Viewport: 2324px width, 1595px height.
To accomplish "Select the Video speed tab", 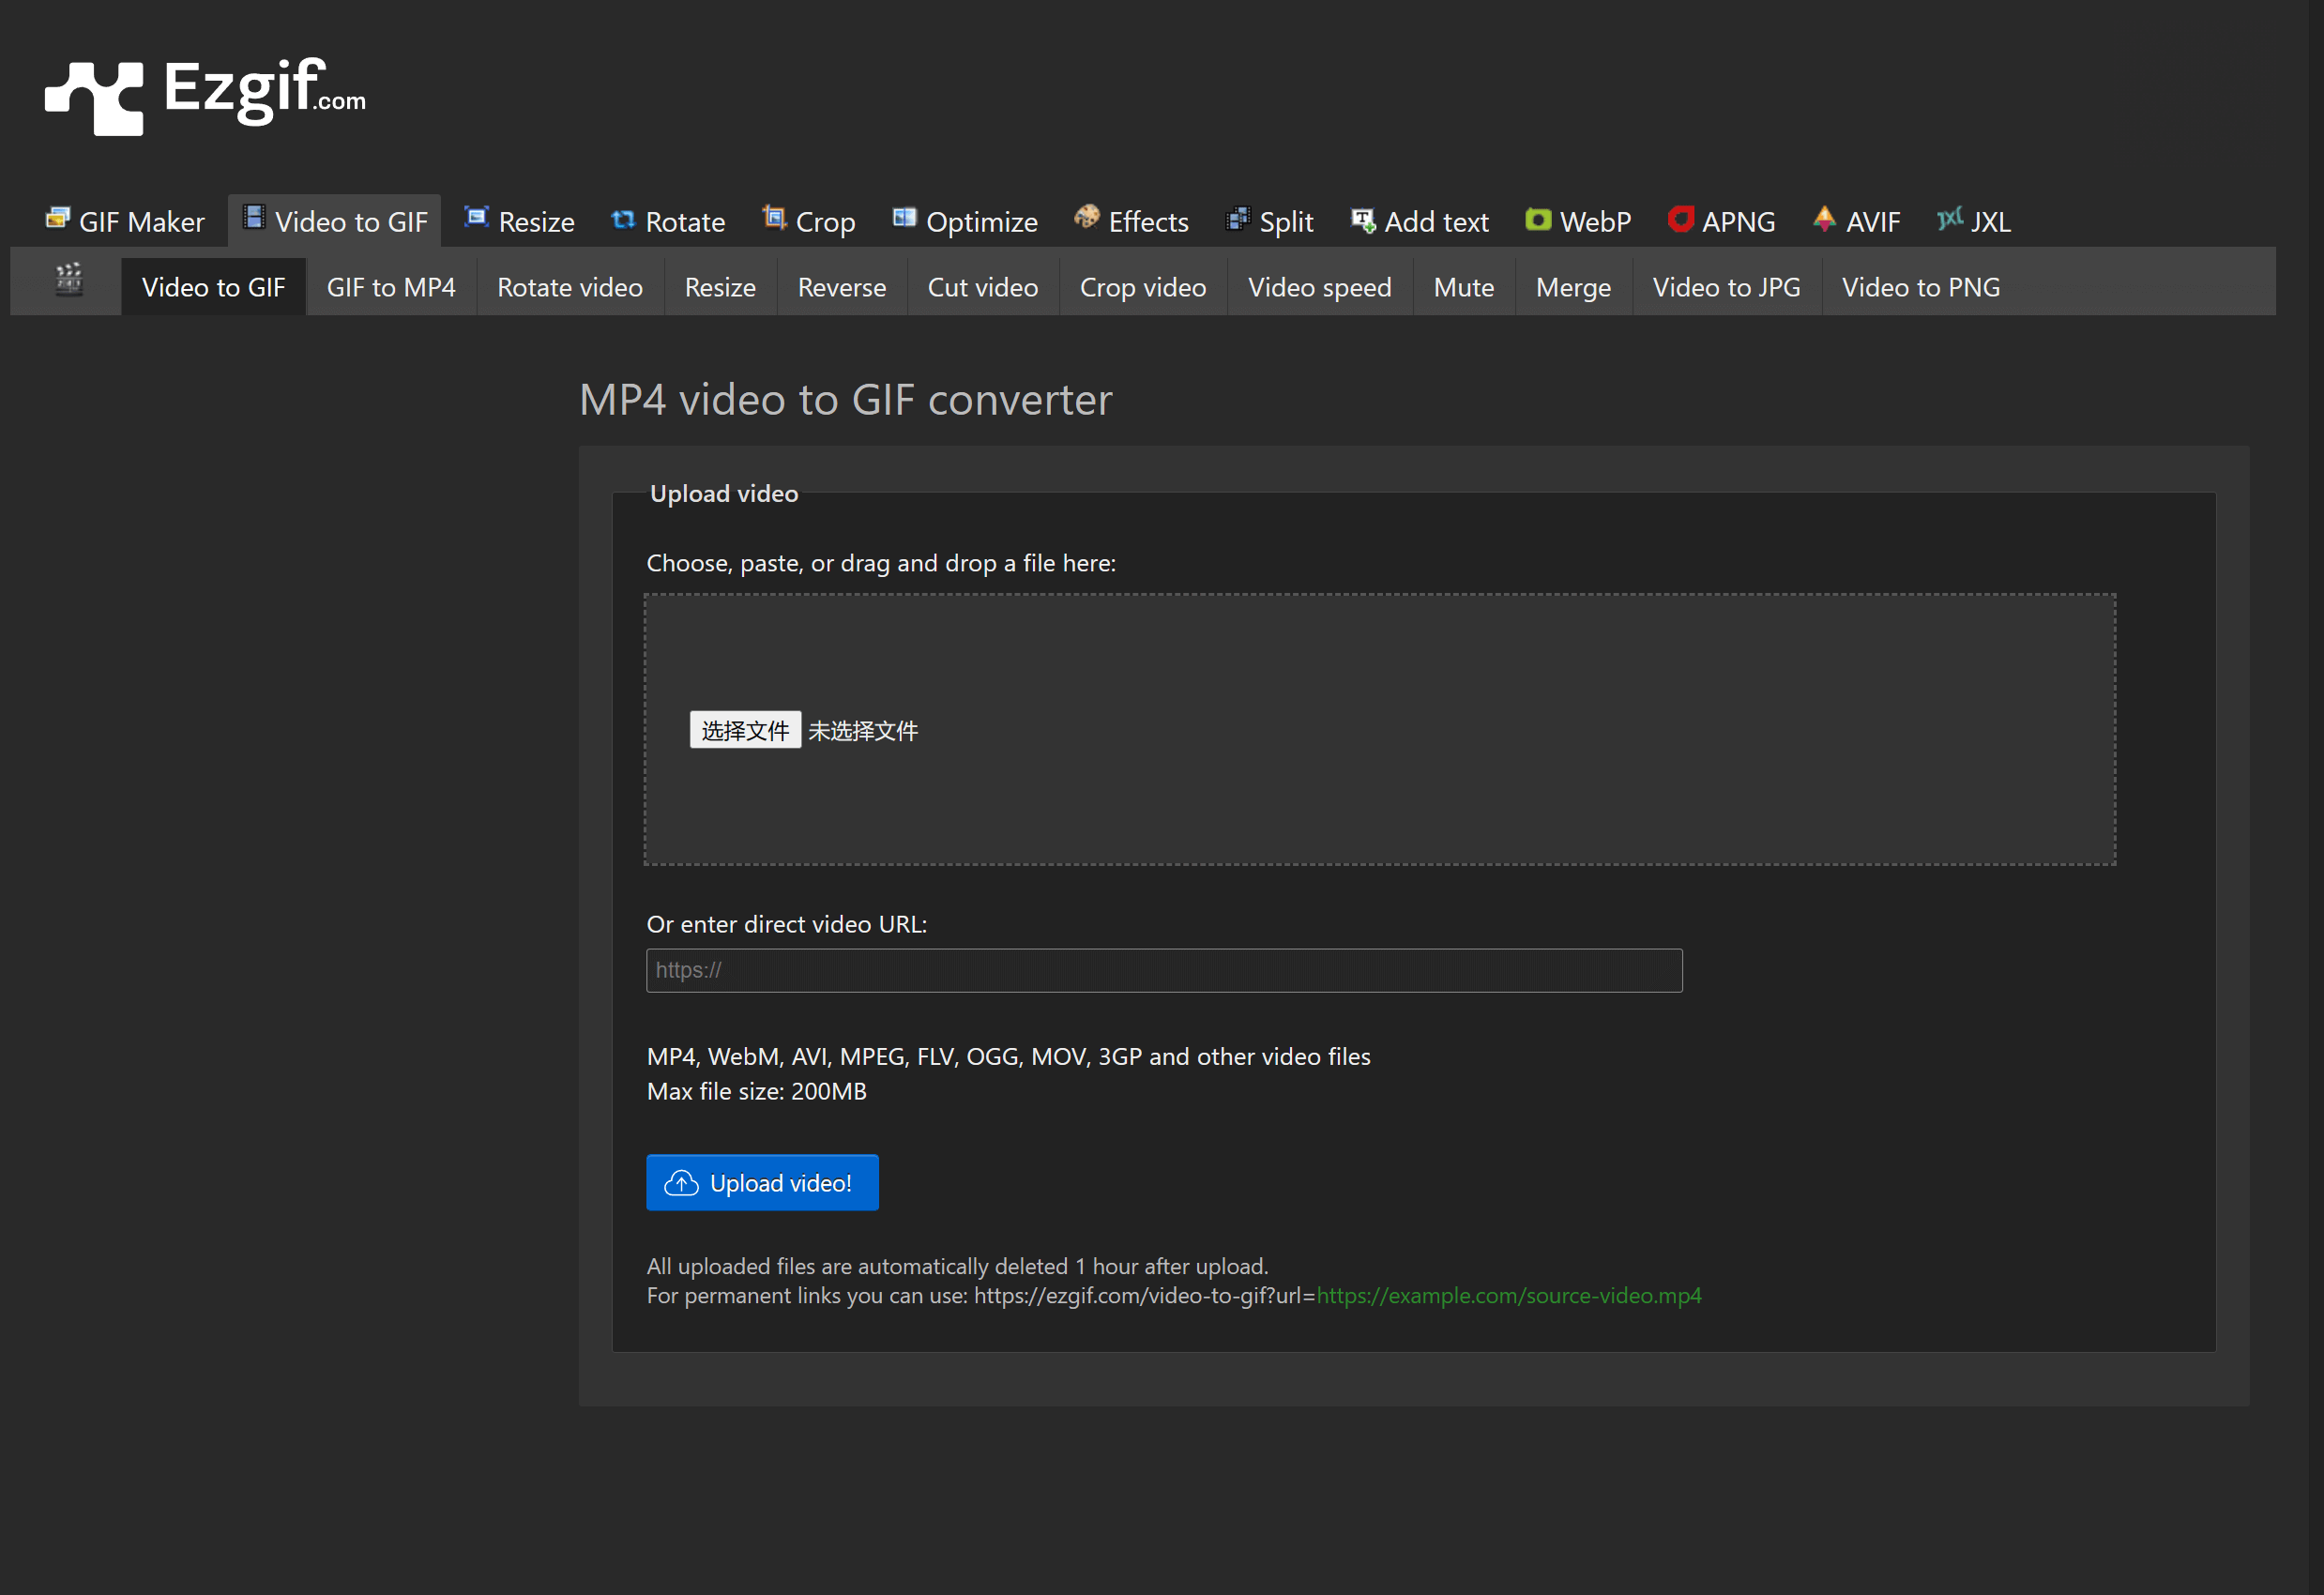I will pyautogui.click(x=1319, y=287).
